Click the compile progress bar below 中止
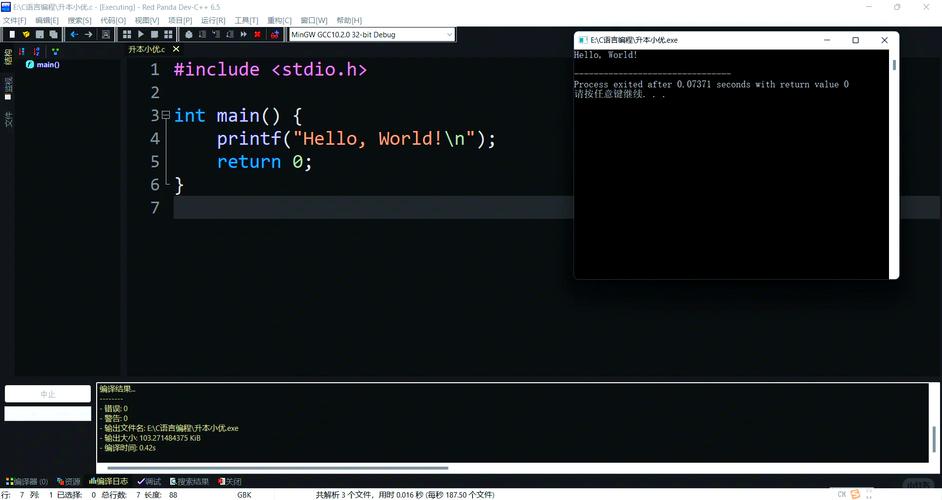The width and height of the screenshot is (942, 500). click(x=47, y=413)
